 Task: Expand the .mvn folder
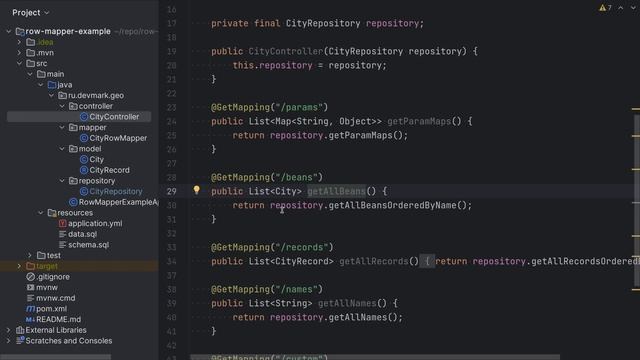click(19, 53)
